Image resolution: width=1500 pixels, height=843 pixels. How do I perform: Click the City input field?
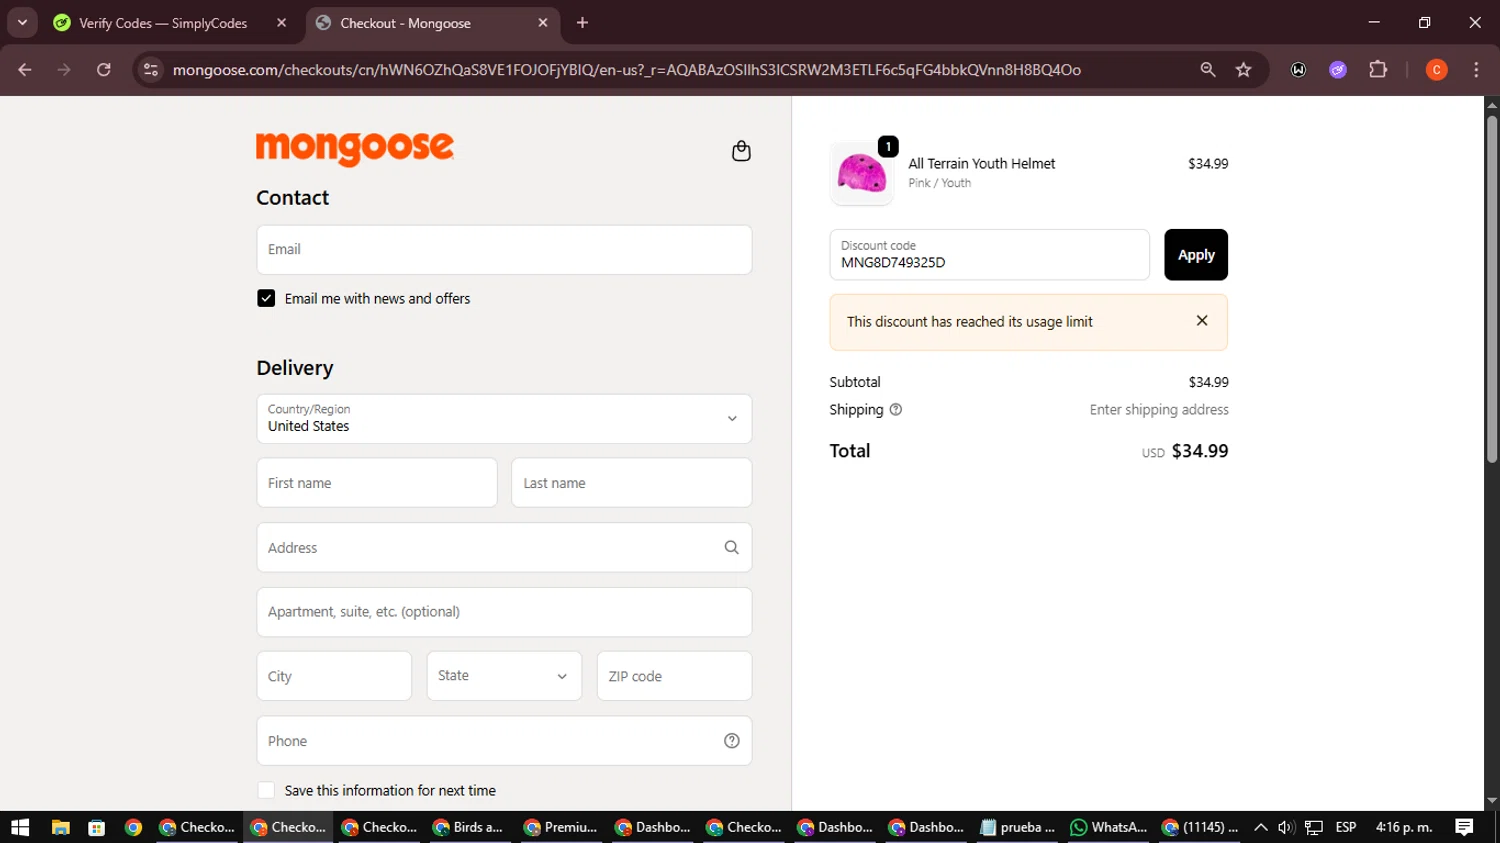[334, 676]
